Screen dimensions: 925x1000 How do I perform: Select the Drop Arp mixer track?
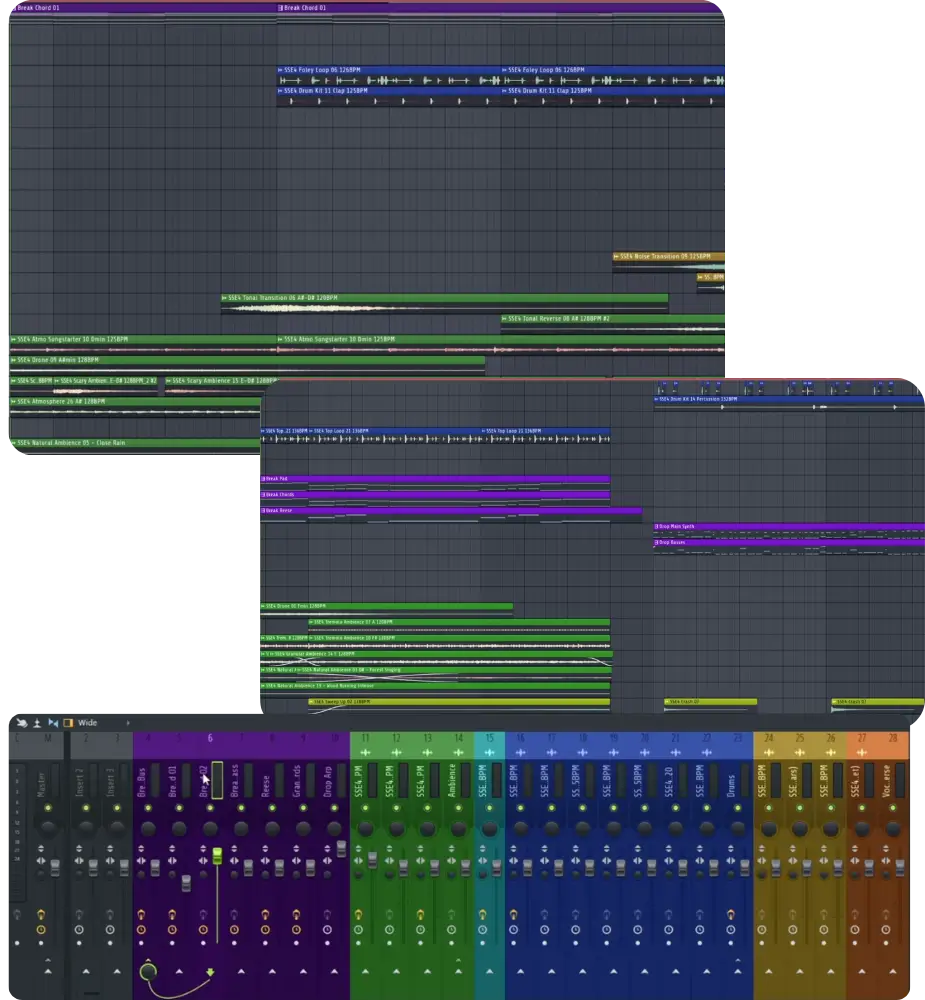point(327,780)
